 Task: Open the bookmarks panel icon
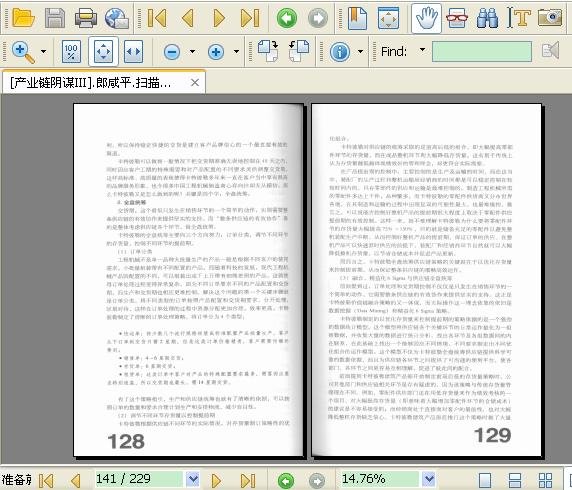[x=357, y=18]
